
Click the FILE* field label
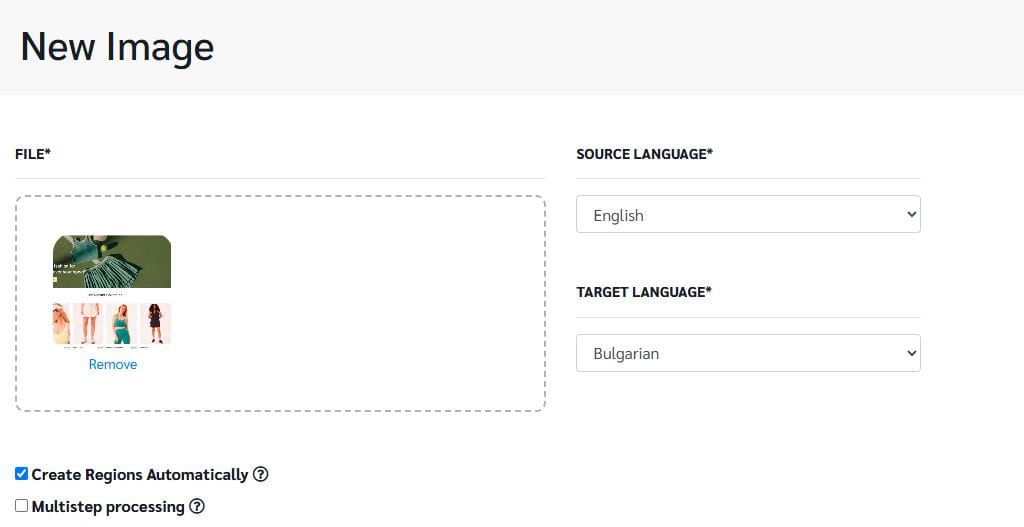coord(33,154)
